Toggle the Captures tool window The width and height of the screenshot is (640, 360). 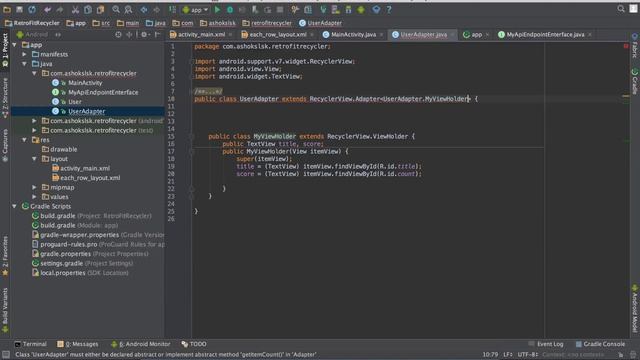point(5,145)
